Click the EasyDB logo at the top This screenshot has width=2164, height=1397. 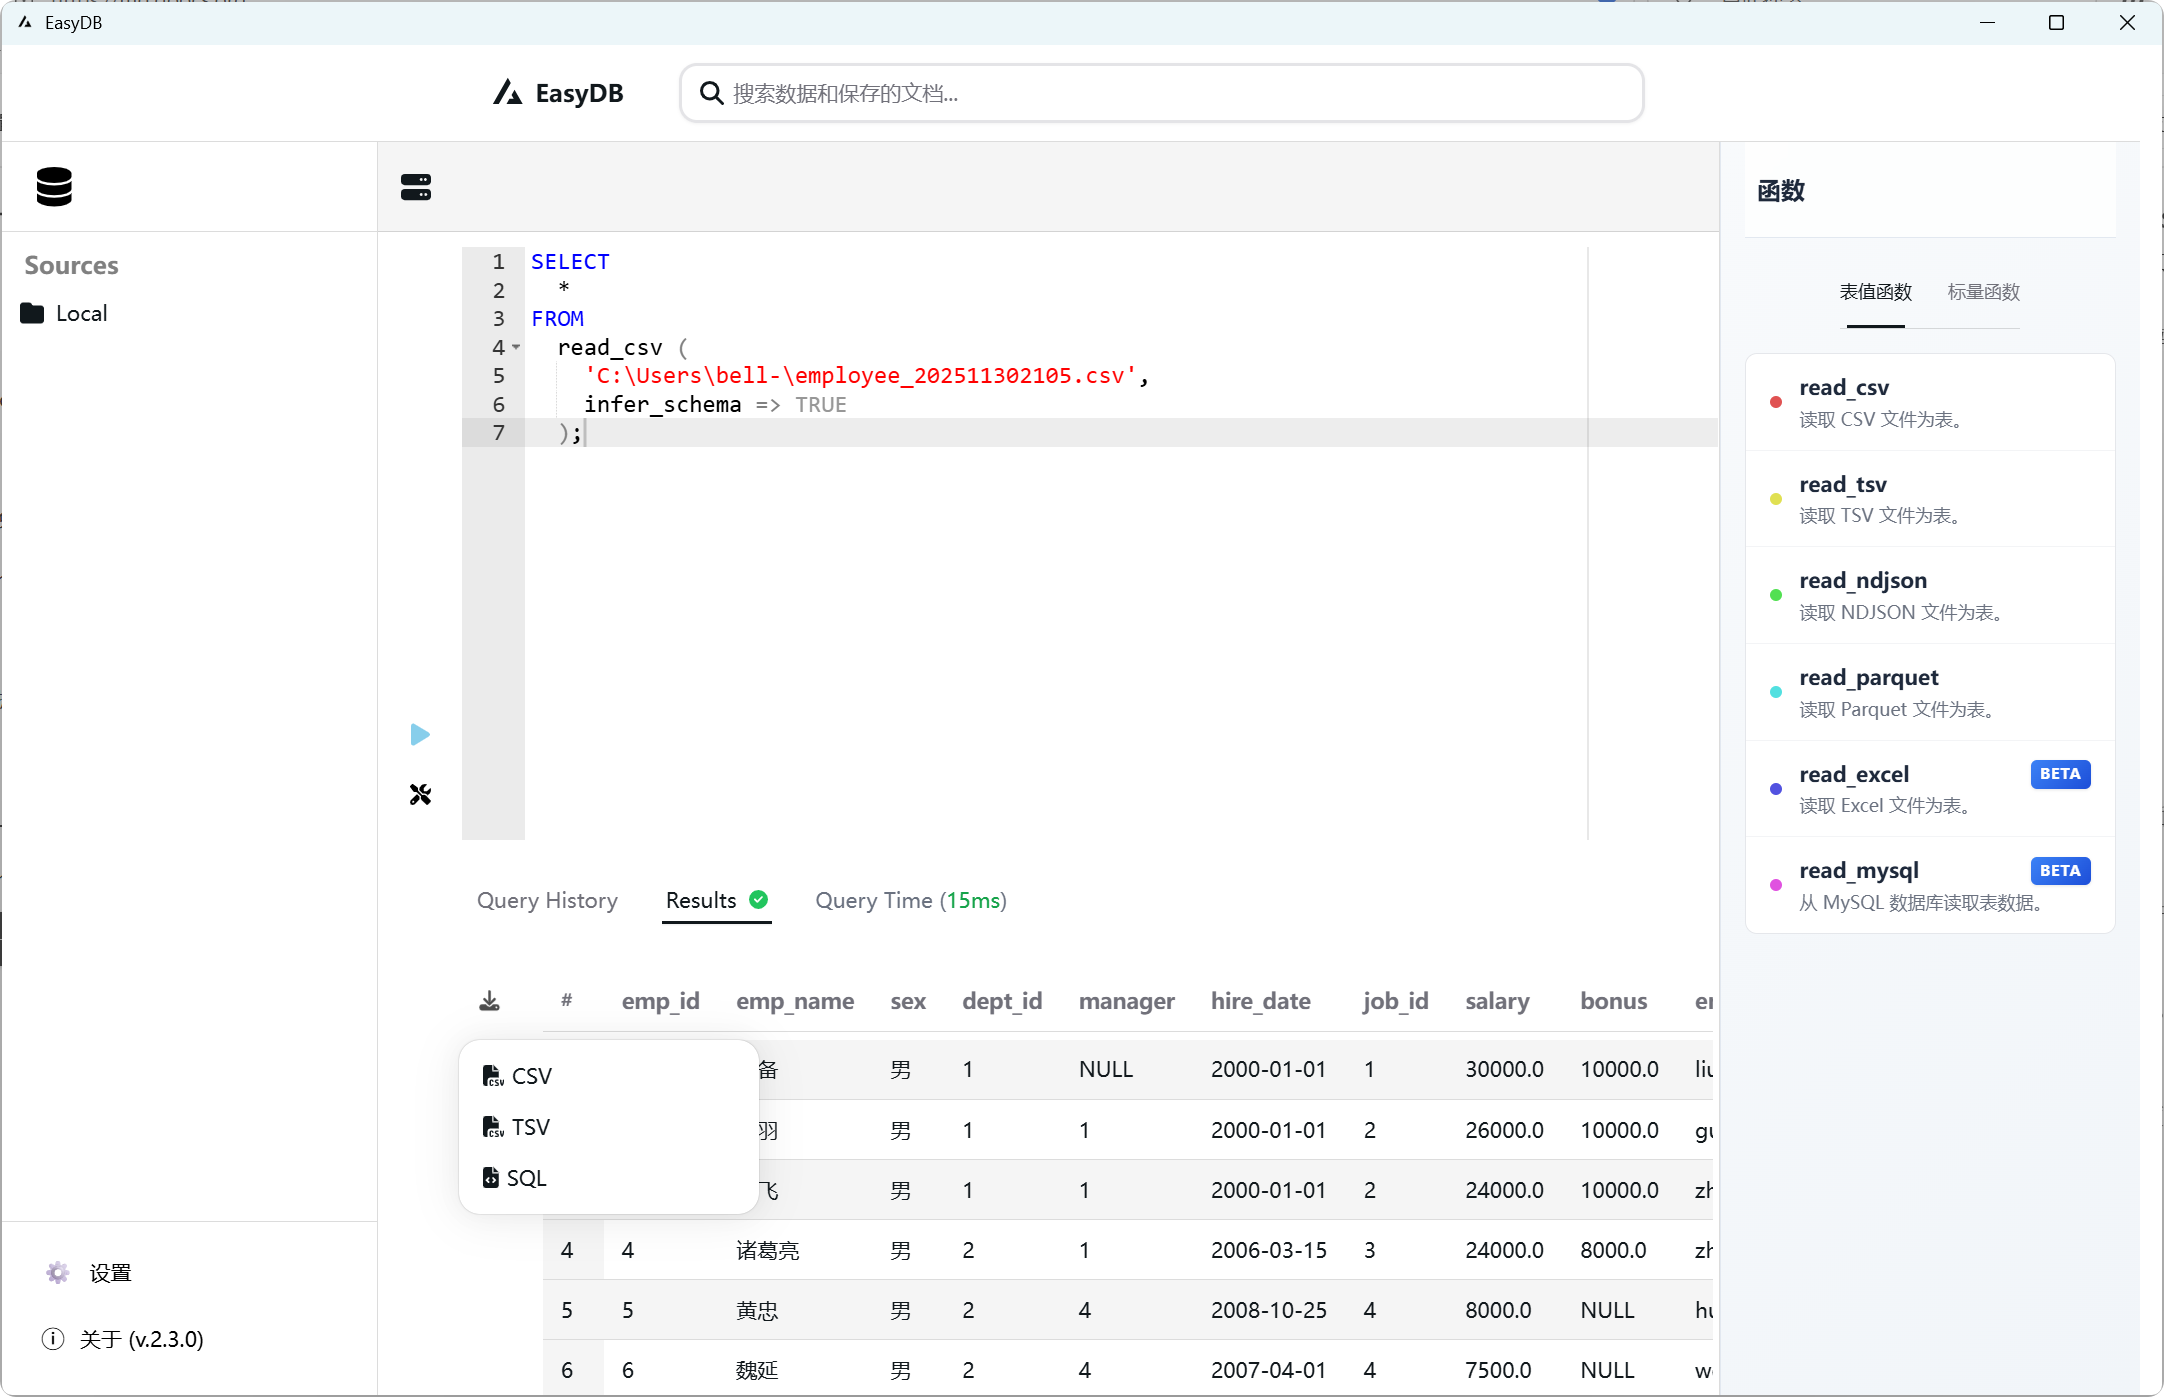coord(557,92)
